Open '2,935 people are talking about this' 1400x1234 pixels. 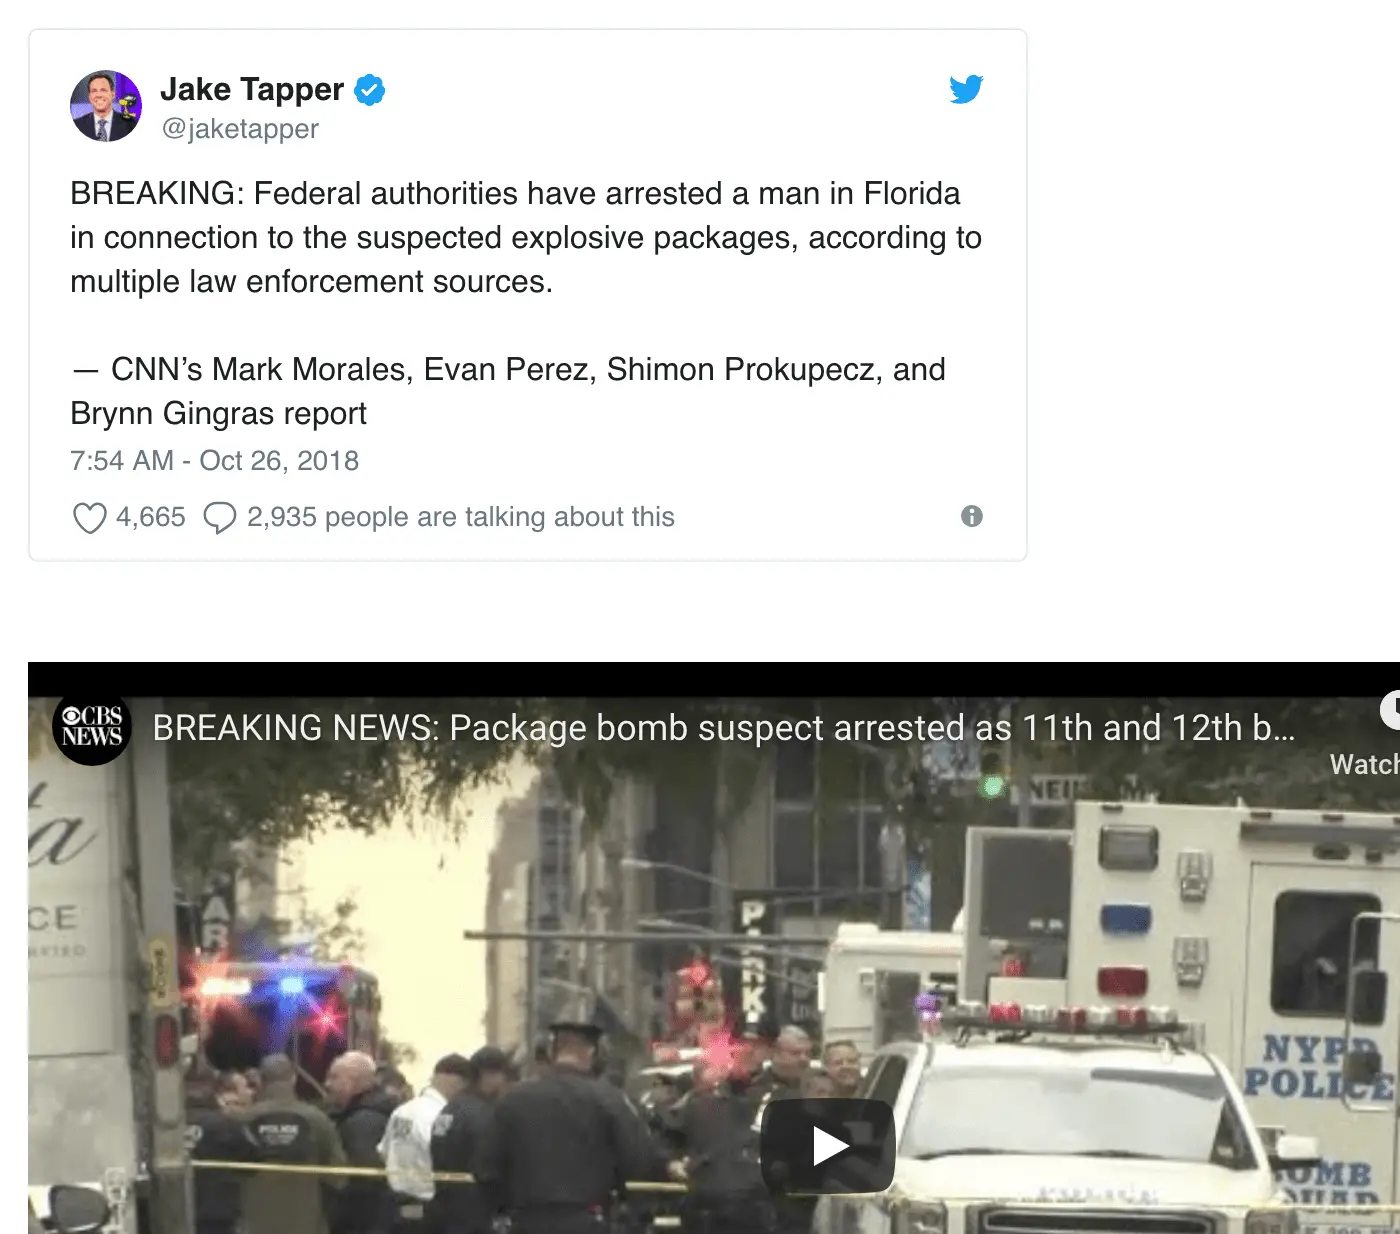(x=461, y=517)
